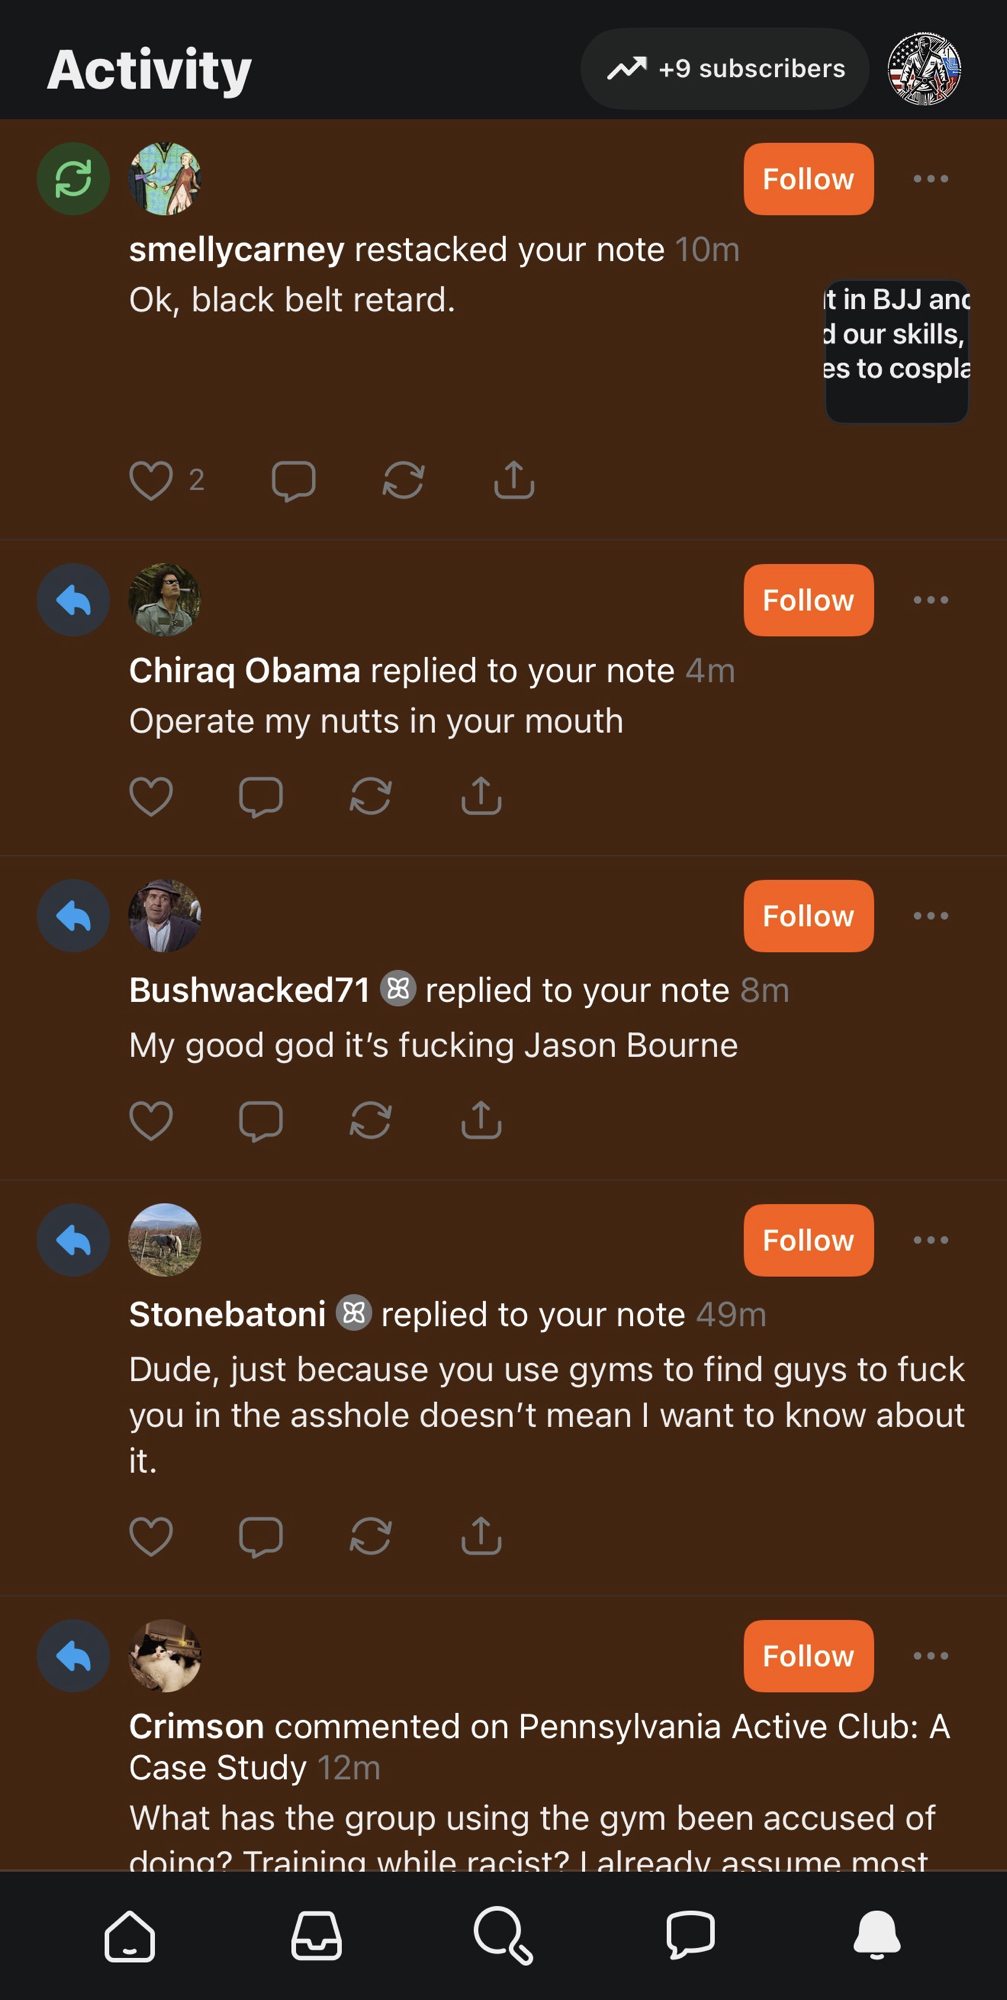Open the Search tab
1007x2000 pixels.
[503, 1936]
